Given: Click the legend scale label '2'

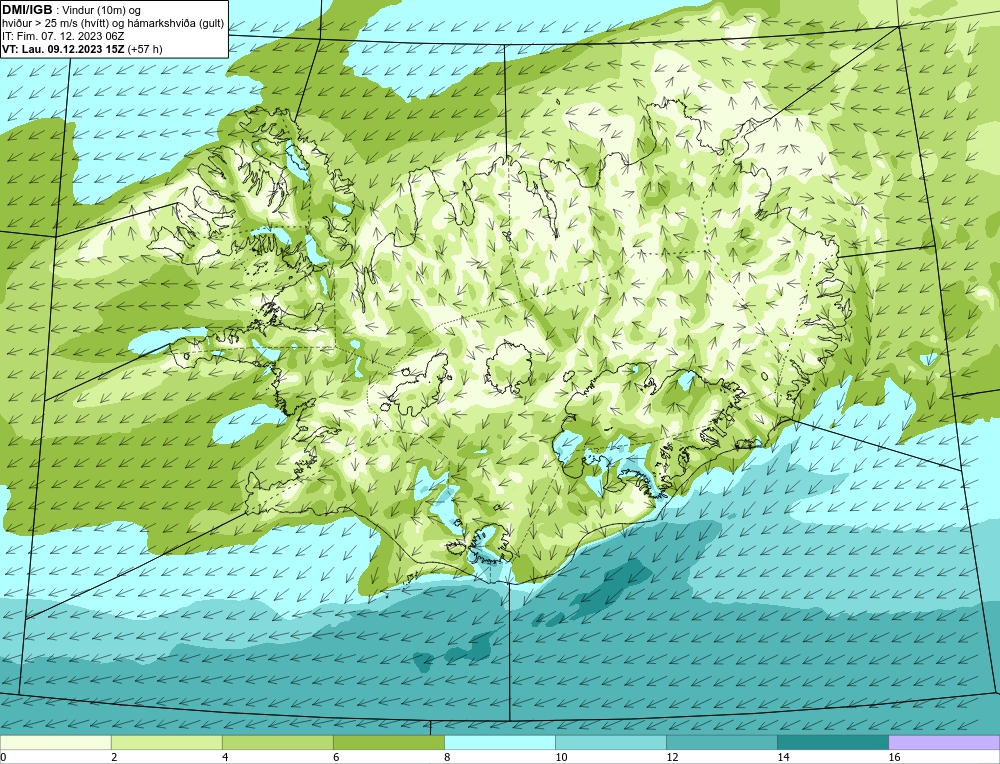Looking at the screenshot, I should pos(114,757).
